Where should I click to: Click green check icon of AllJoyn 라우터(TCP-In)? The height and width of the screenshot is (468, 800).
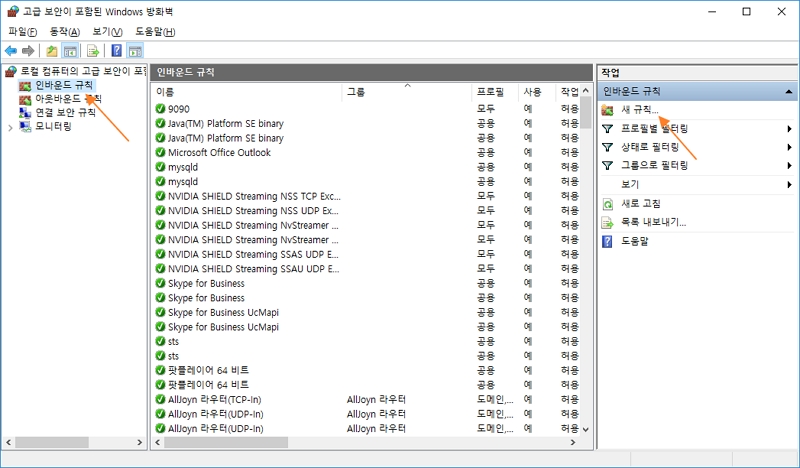click(160, 399)
